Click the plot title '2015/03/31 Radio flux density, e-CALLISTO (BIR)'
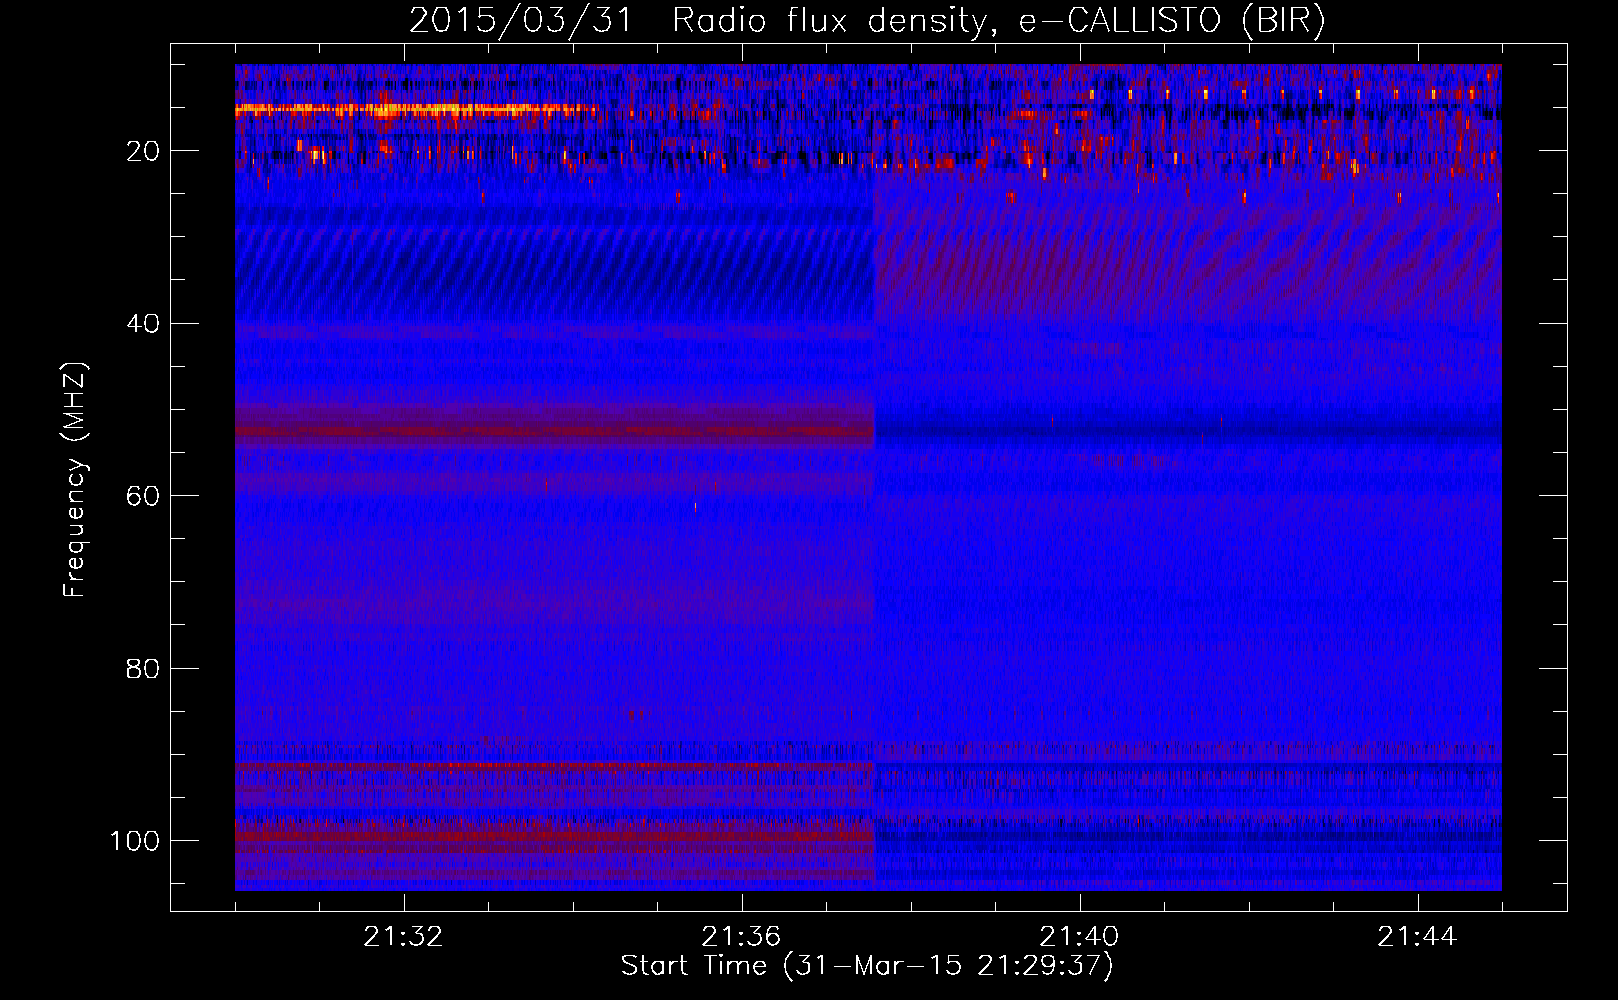Screen dimensions: 1618x1000 (x=867, y=20)
